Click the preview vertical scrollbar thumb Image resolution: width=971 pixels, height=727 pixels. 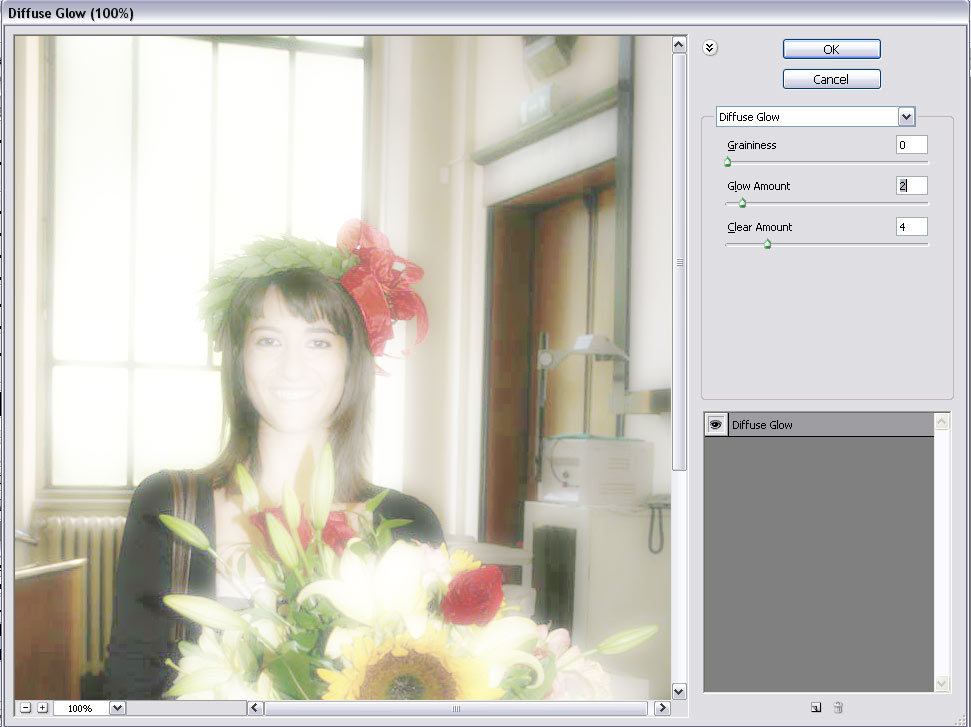point(679,262)
